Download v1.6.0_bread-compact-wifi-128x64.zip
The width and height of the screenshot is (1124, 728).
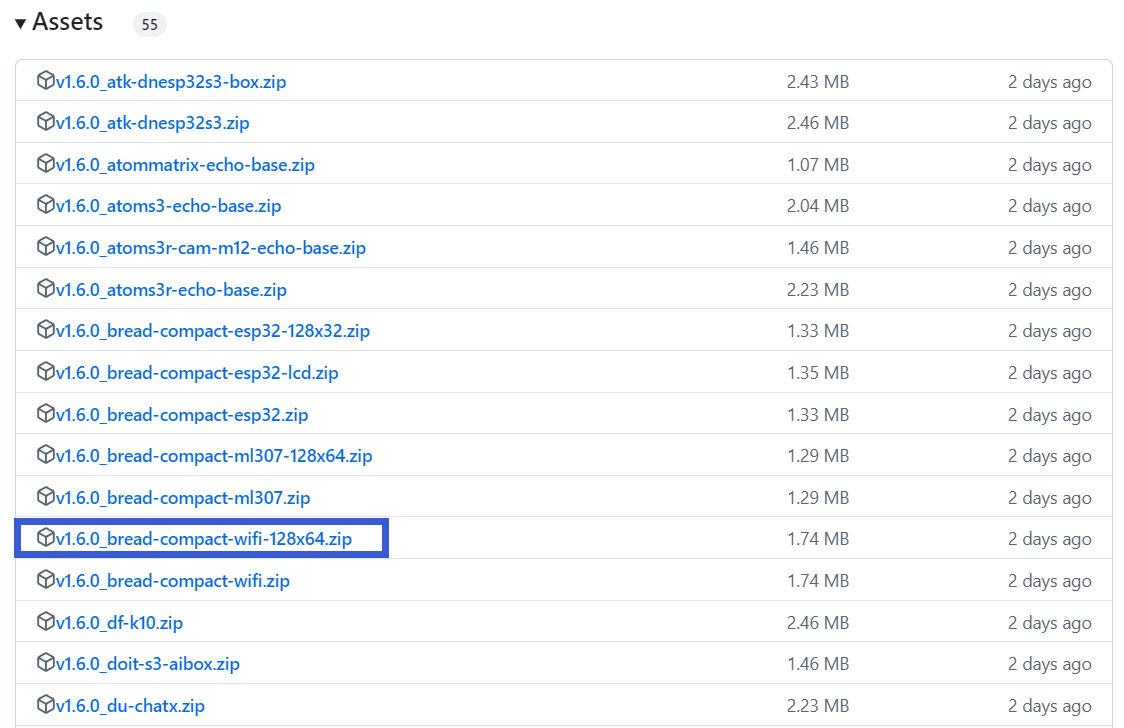(x=204, y=539)
